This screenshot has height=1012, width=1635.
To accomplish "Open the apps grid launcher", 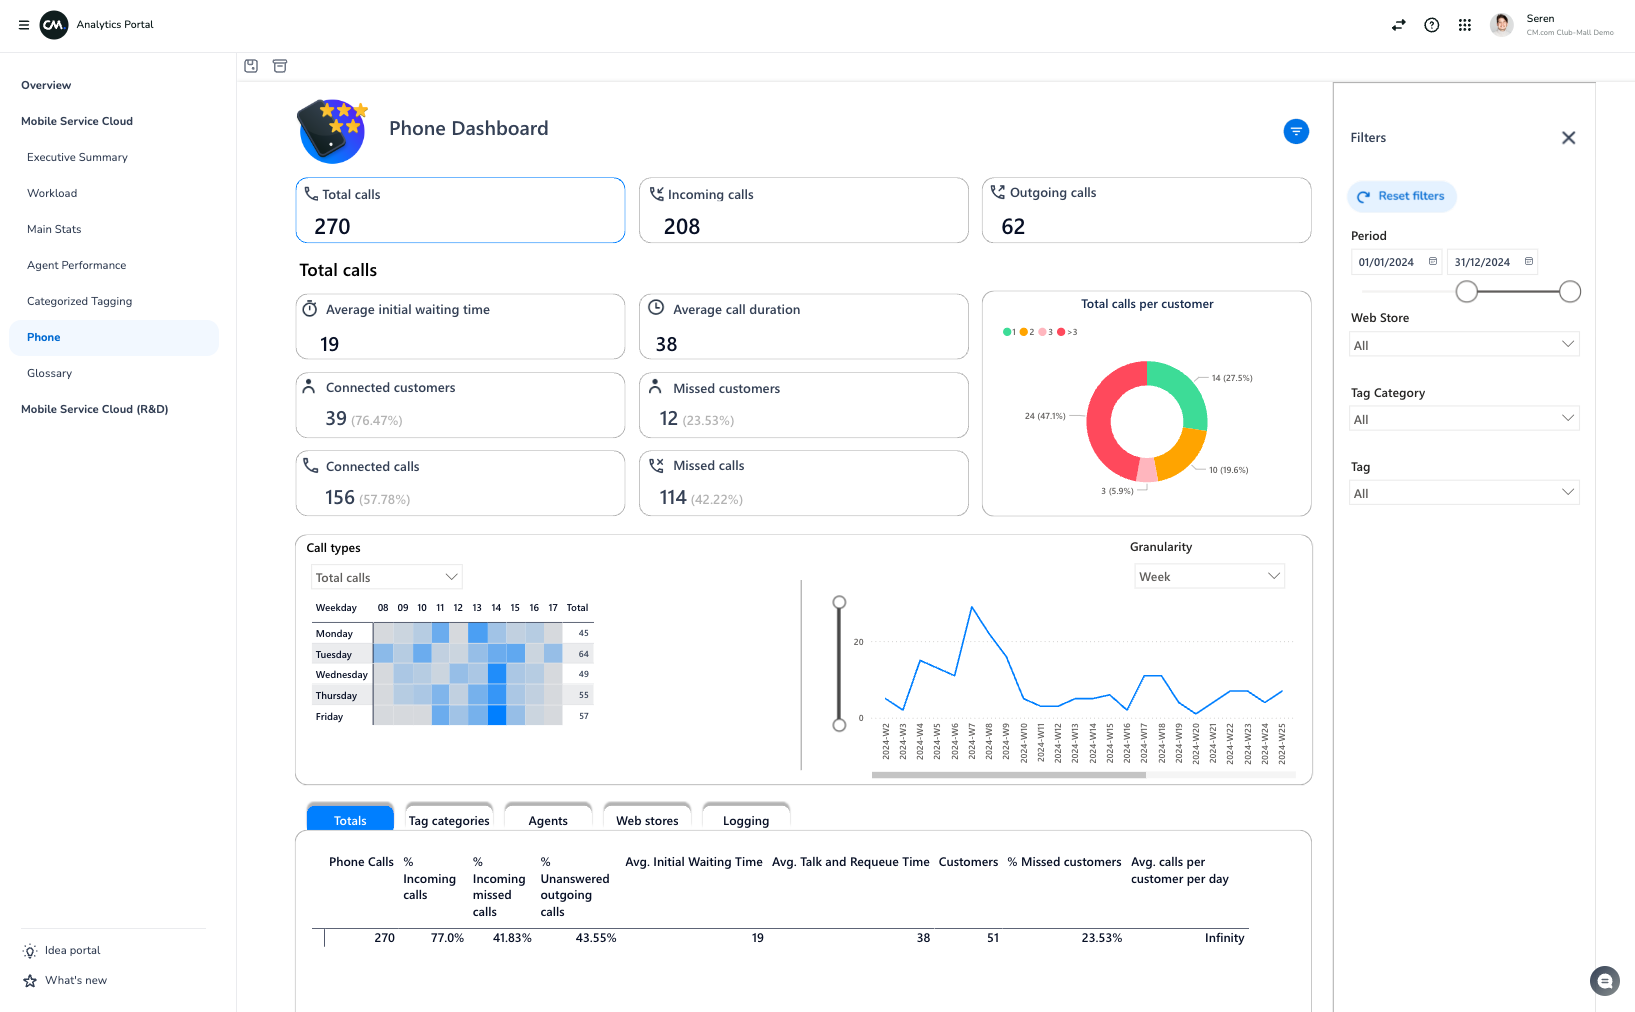I will [1464, 25].
